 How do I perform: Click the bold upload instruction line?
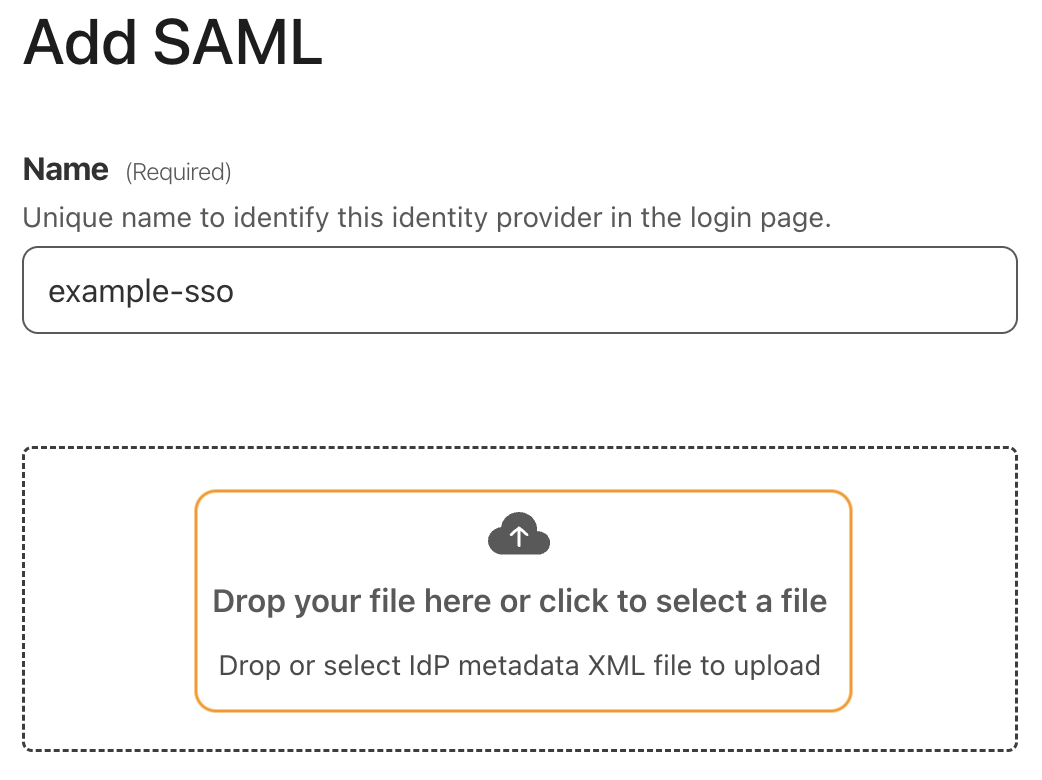point(520,601)
